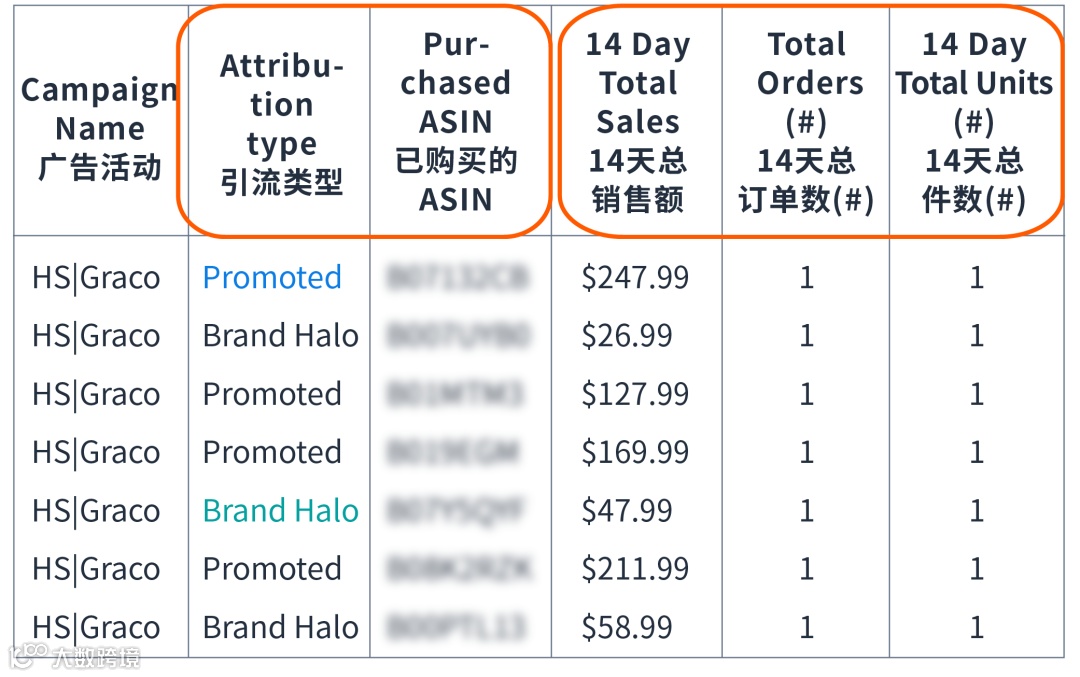Select the $247.99 sales cell
The width and height of the screenshot is (1080, 677).
click(x=635, y=277)
